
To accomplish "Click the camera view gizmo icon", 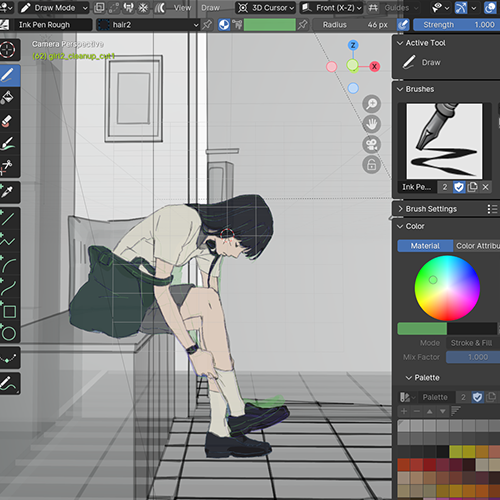I will click(371, 145).
